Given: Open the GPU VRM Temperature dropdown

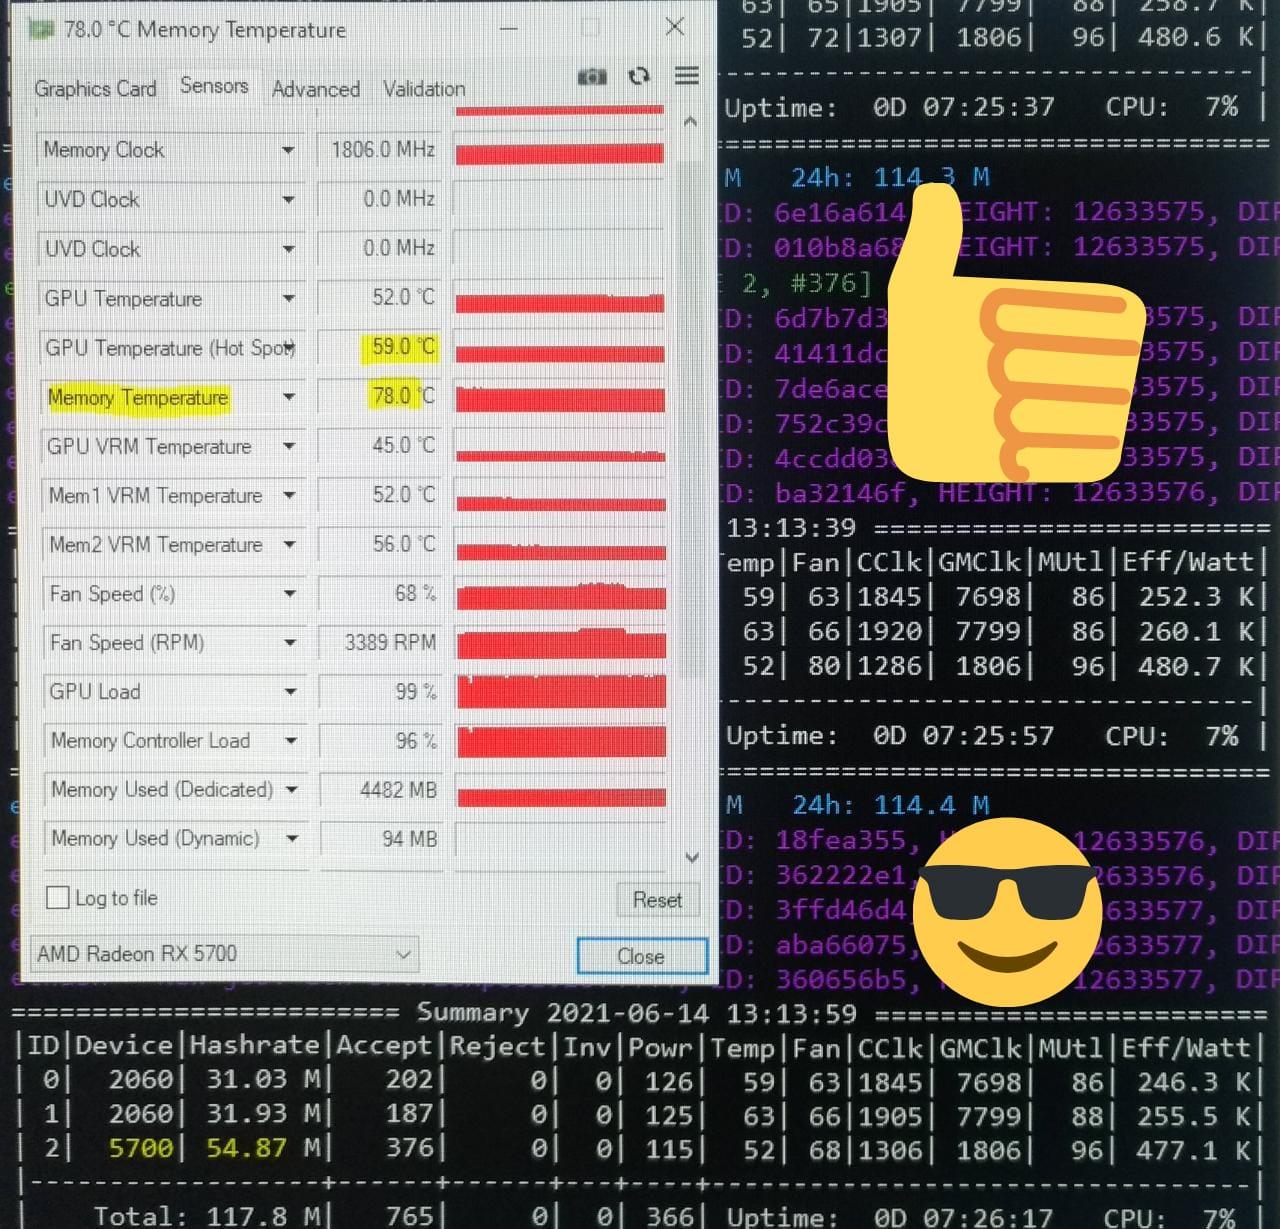Looking at the screenshot, I should click(289, 446).
